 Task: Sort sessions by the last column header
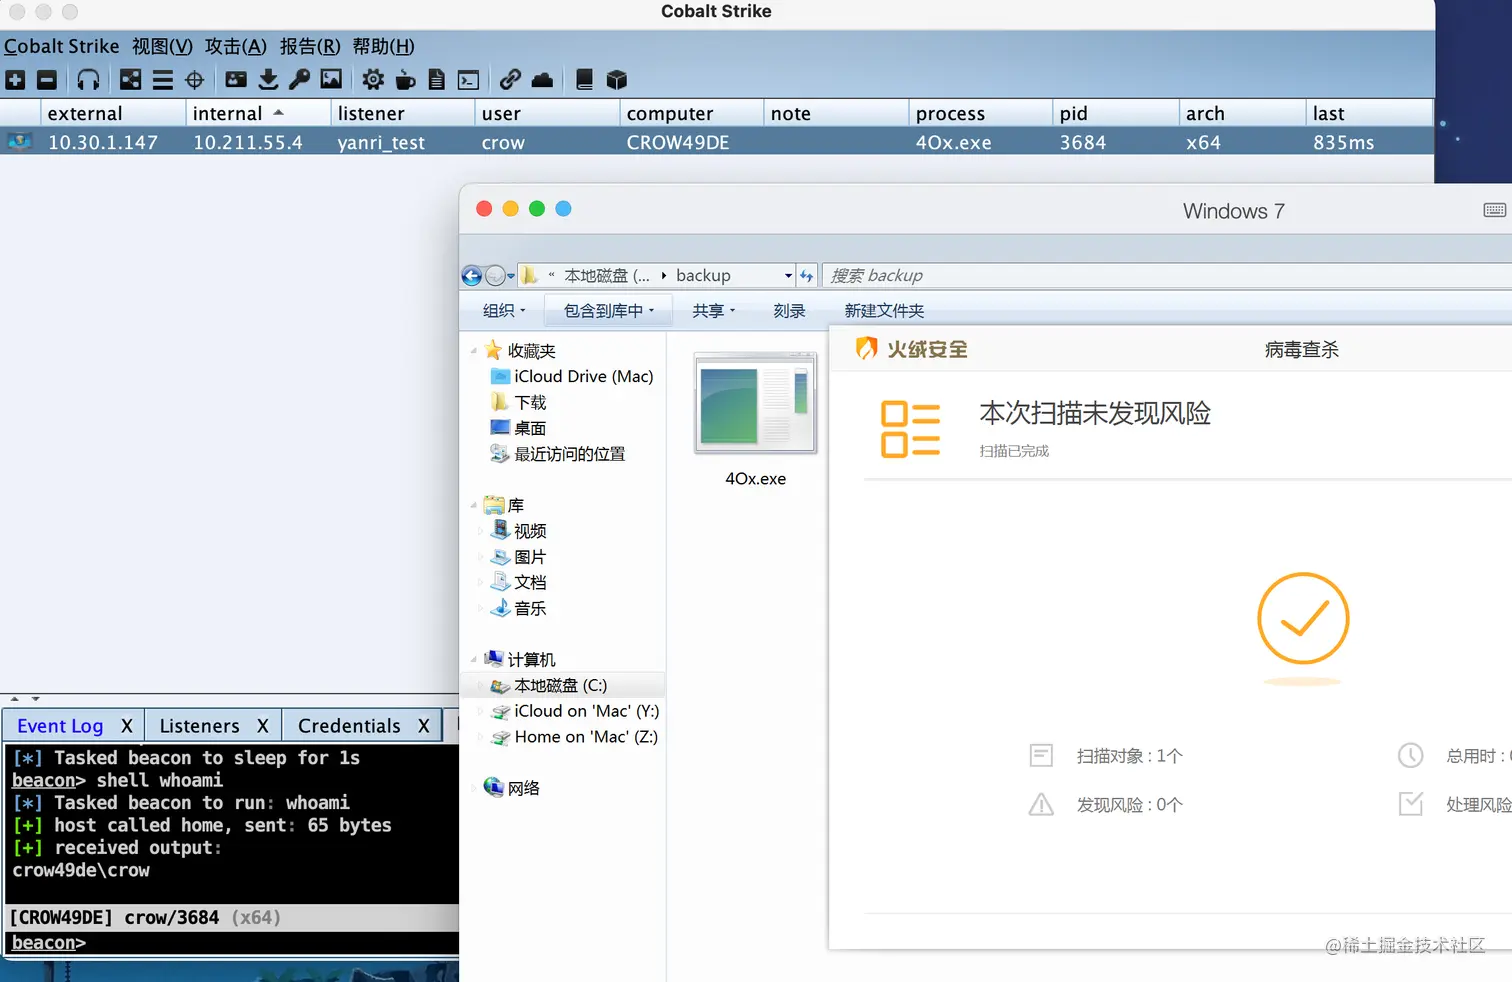pos(1369,113)
